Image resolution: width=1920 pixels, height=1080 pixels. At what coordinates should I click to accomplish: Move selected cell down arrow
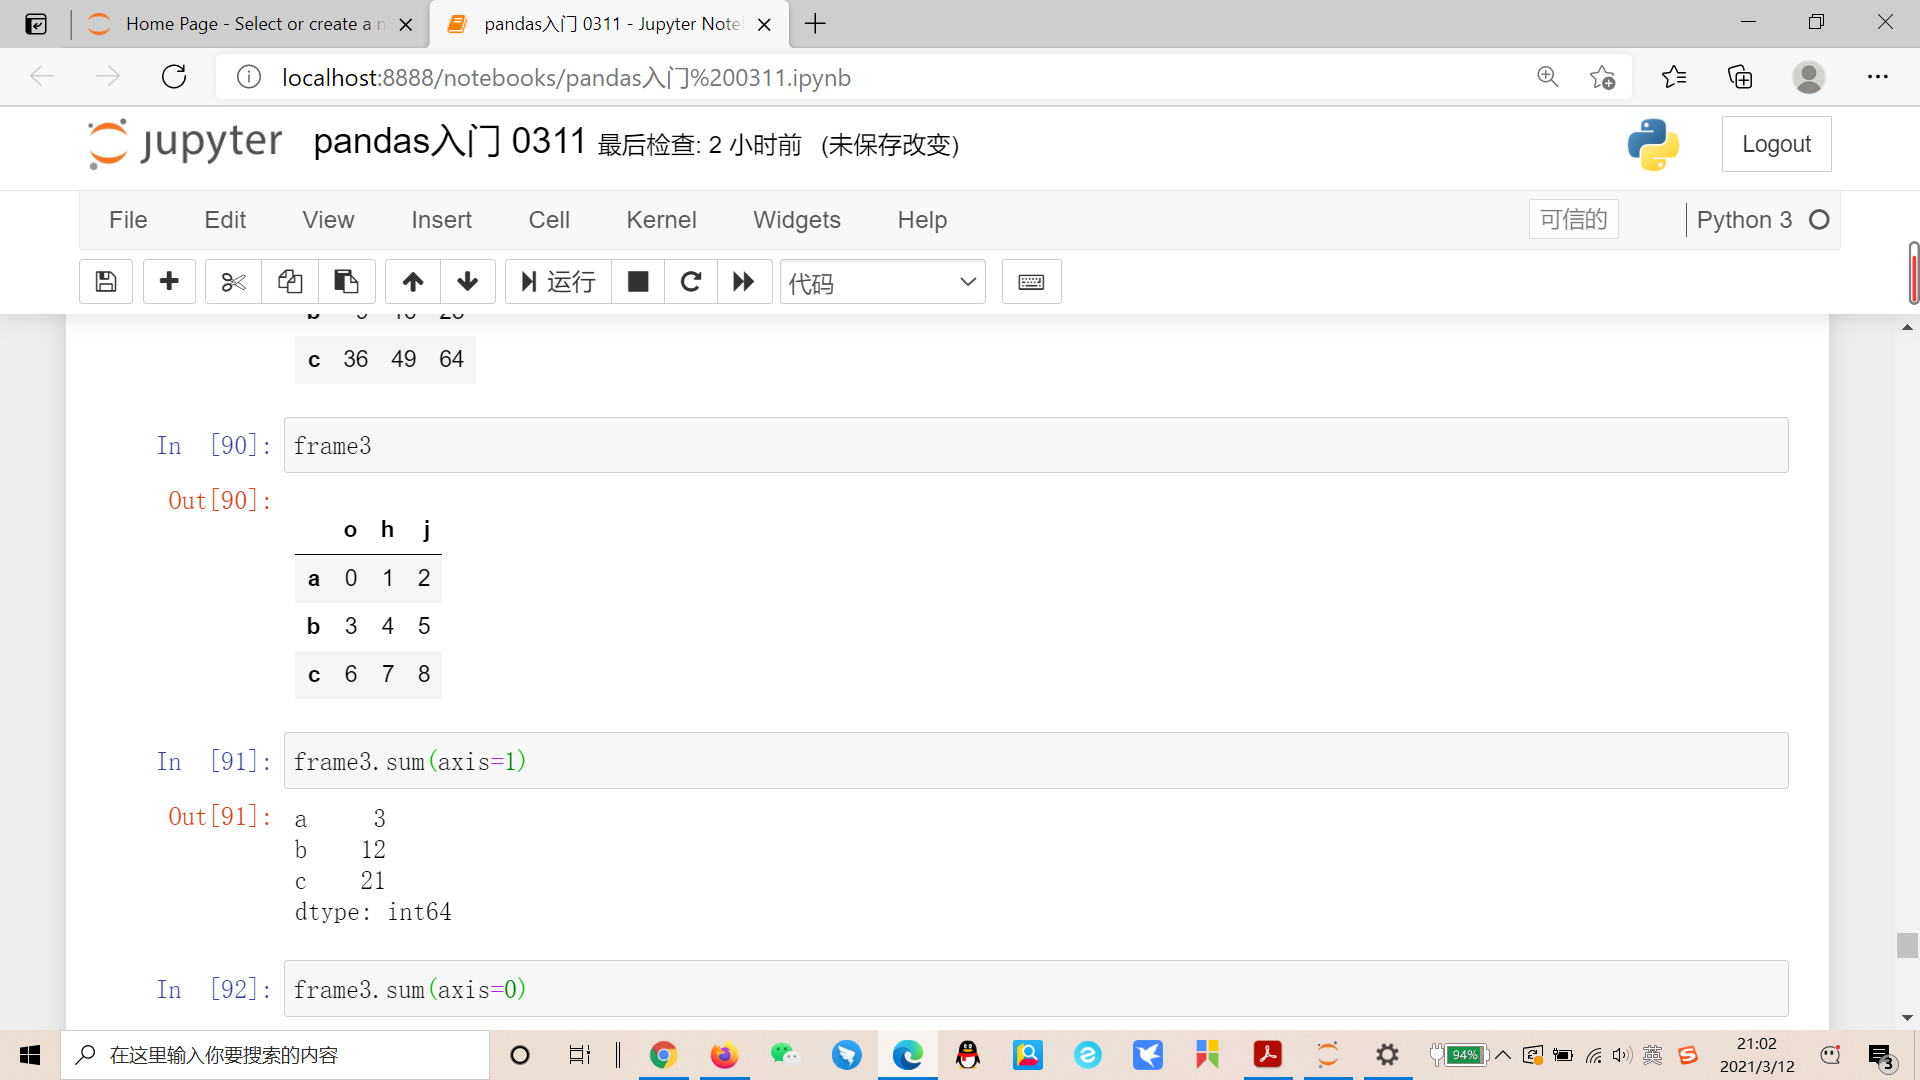pos(467,282)
